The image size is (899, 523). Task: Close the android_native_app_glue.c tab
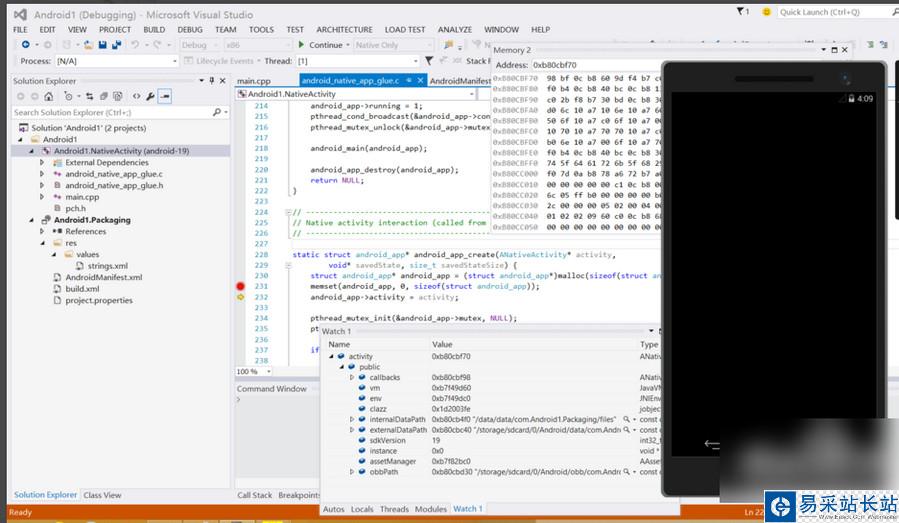point(421,80)
